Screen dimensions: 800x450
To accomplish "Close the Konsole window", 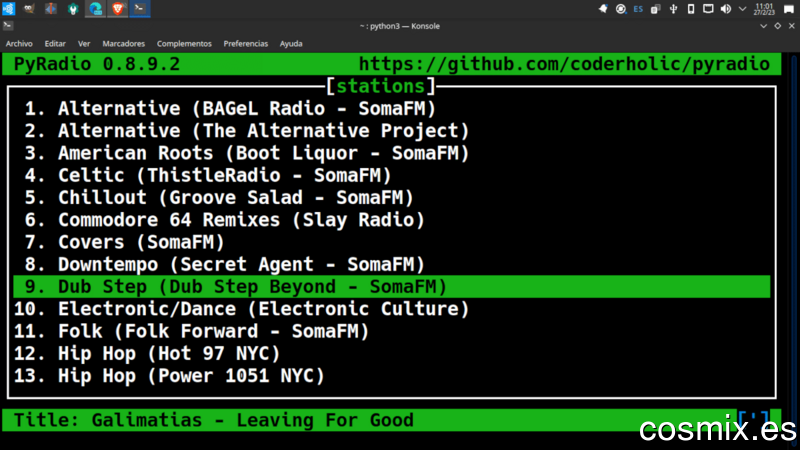I will pyautogui.click(x=792, y=26).
